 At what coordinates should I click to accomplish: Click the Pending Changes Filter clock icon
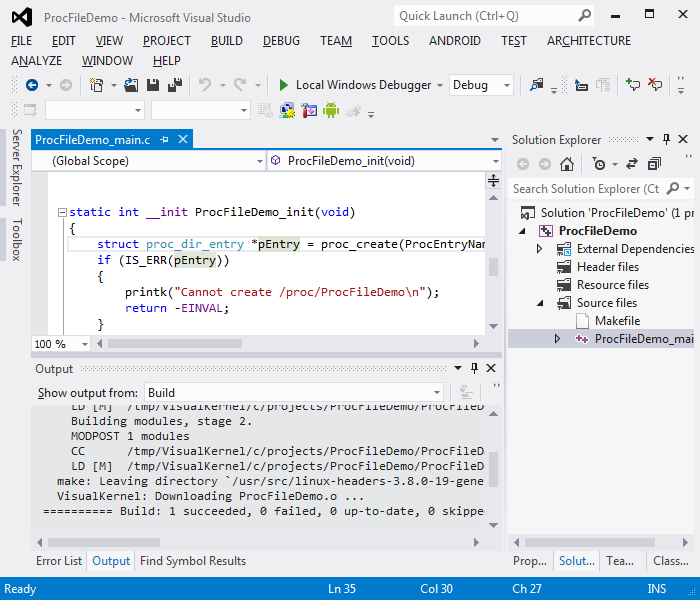[x=599, y=164]
